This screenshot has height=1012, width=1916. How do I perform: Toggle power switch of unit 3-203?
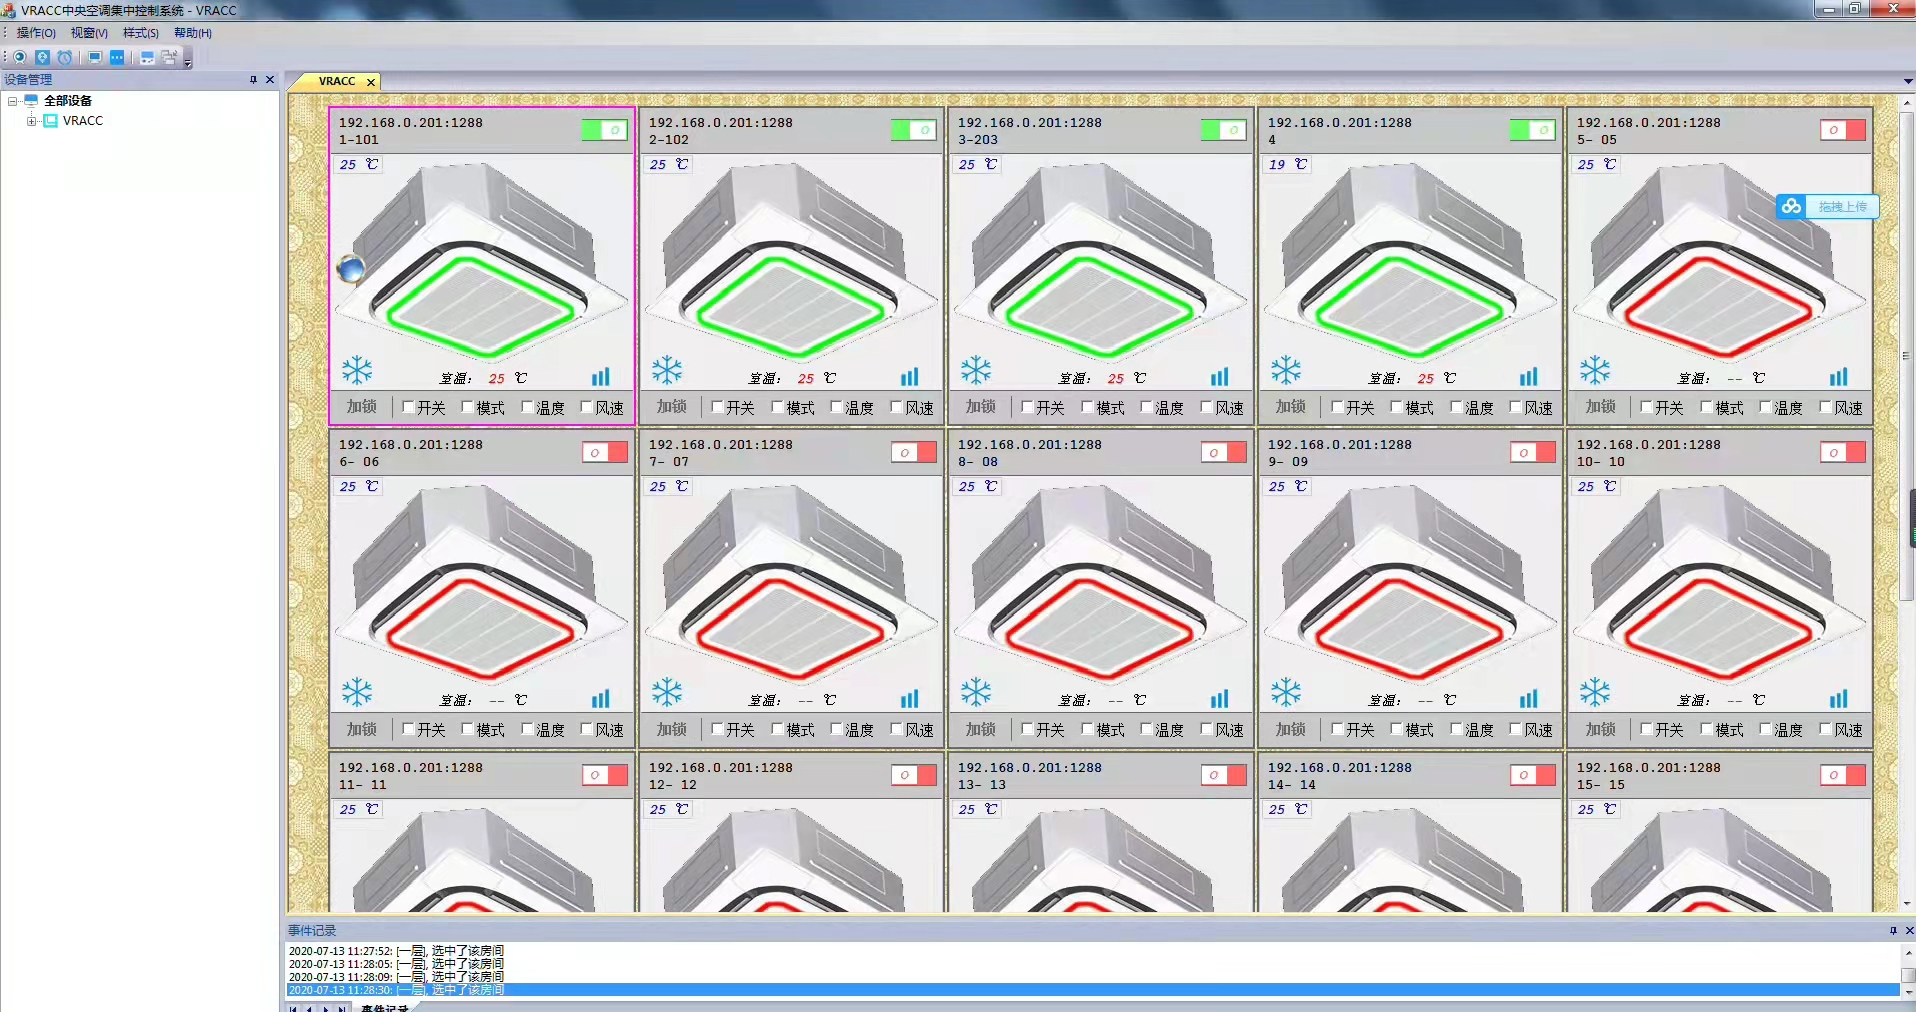1223,130
